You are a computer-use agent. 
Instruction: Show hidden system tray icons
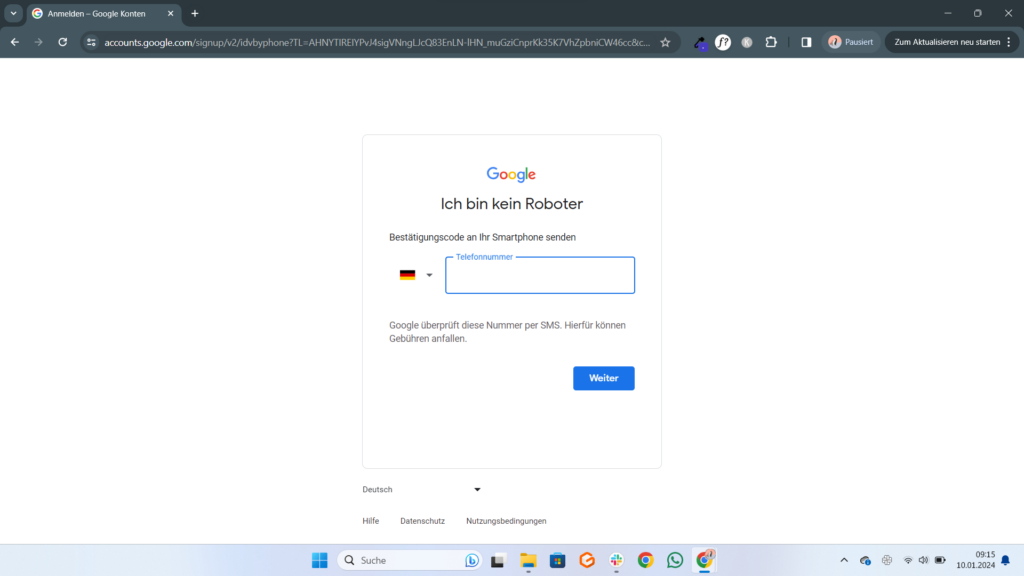(x=843, y=560)
